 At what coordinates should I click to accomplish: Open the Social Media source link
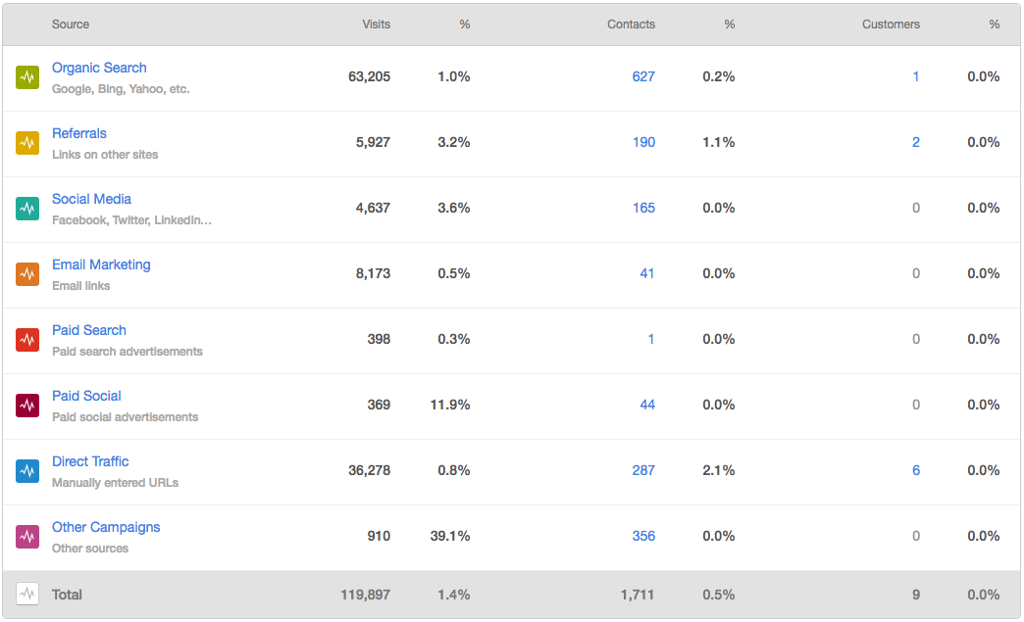(91, 199)
